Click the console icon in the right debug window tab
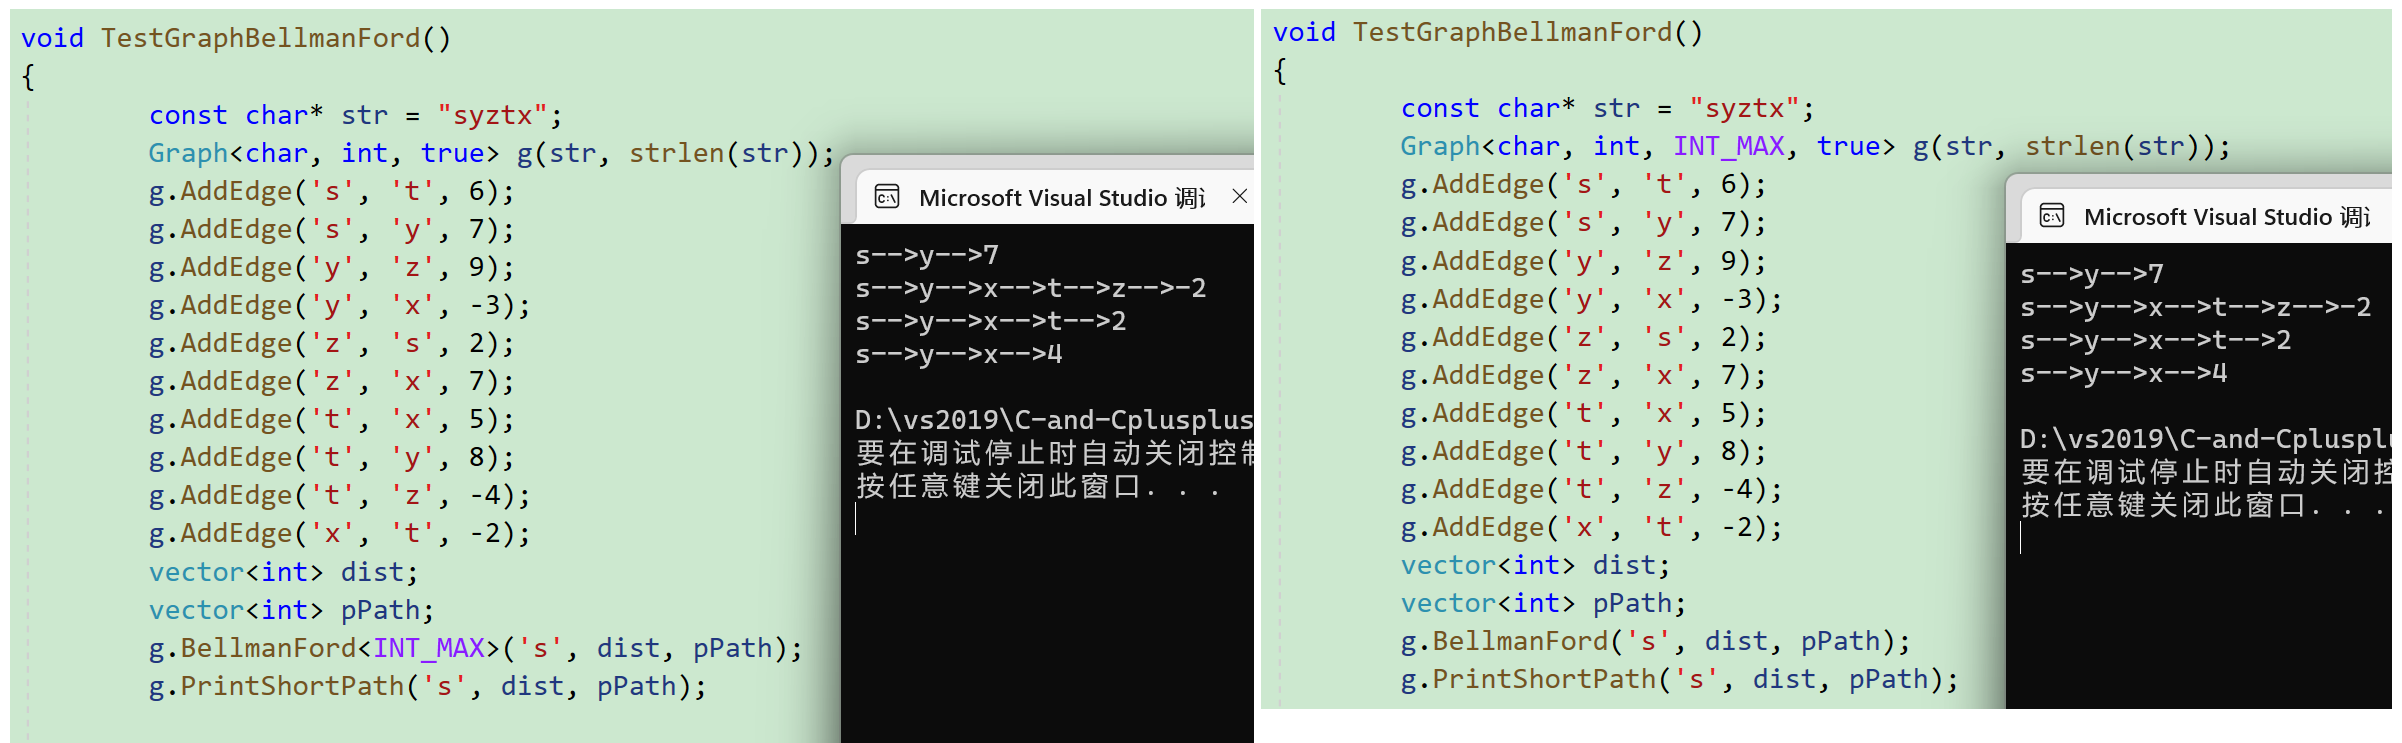This screenshot has height=743, width=2402. [x=2052, y=216]
